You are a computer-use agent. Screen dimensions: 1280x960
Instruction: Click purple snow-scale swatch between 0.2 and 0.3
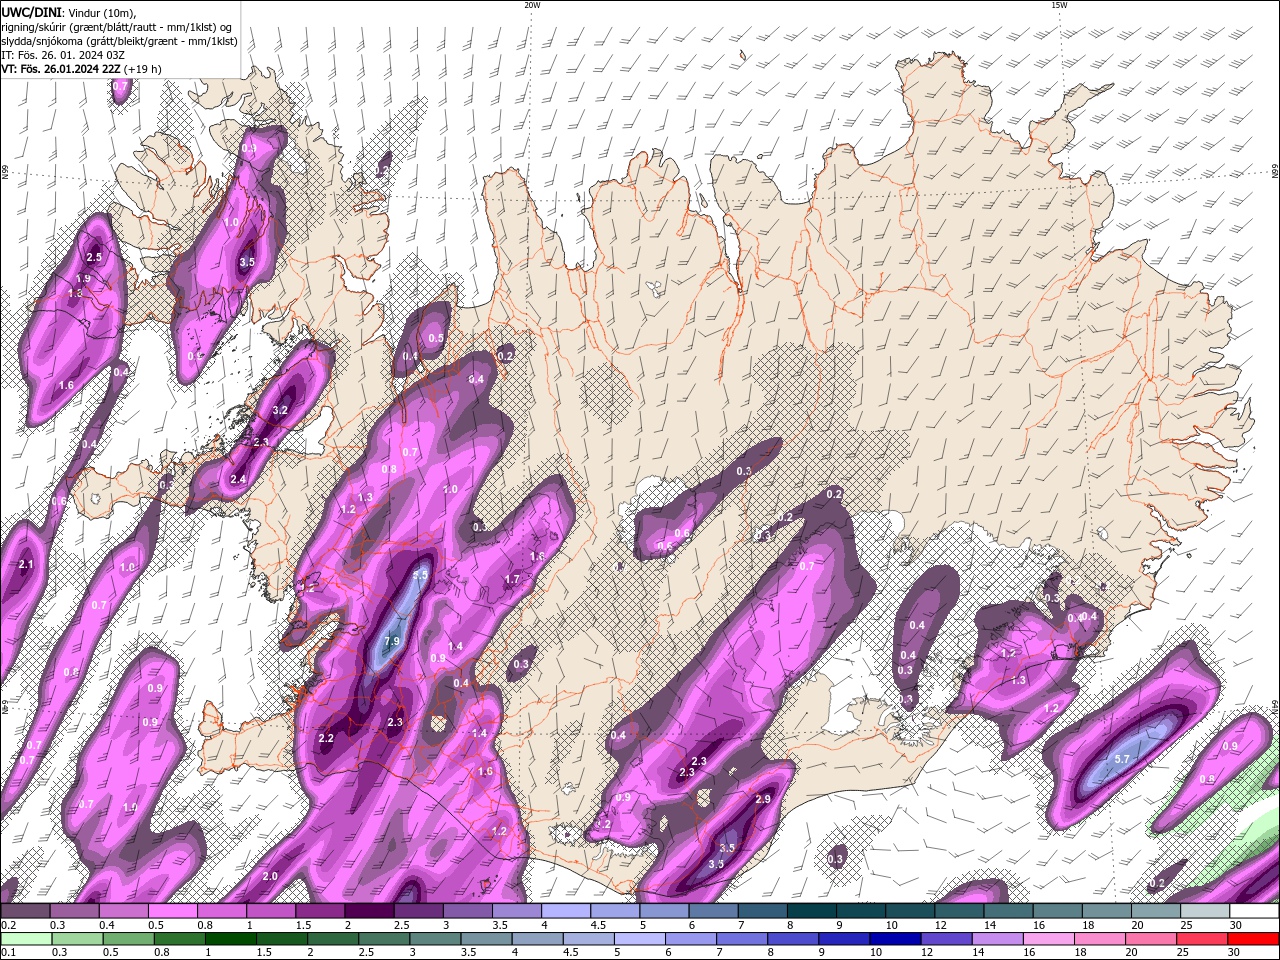25,911
